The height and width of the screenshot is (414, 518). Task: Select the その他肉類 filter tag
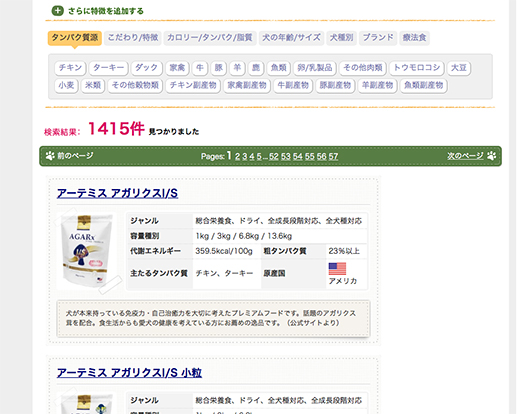363,68
